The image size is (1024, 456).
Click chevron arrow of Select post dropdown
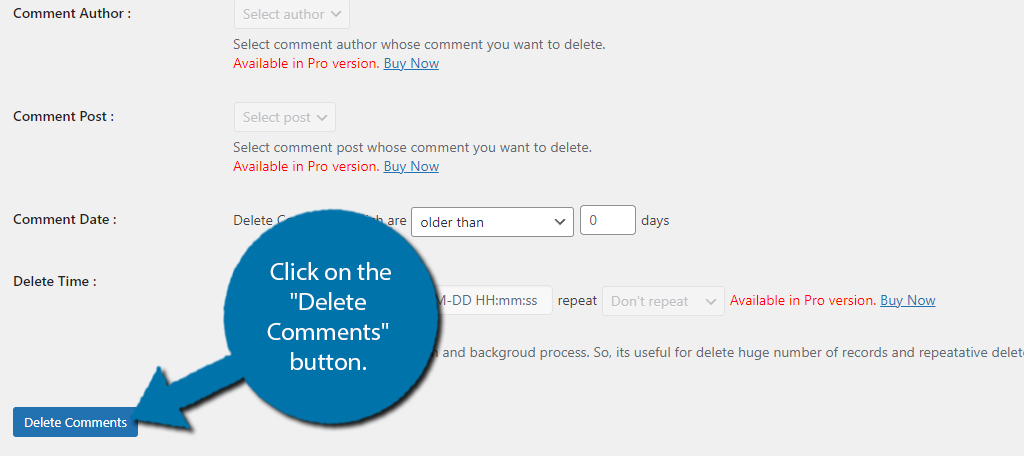(x=321, y=118)
